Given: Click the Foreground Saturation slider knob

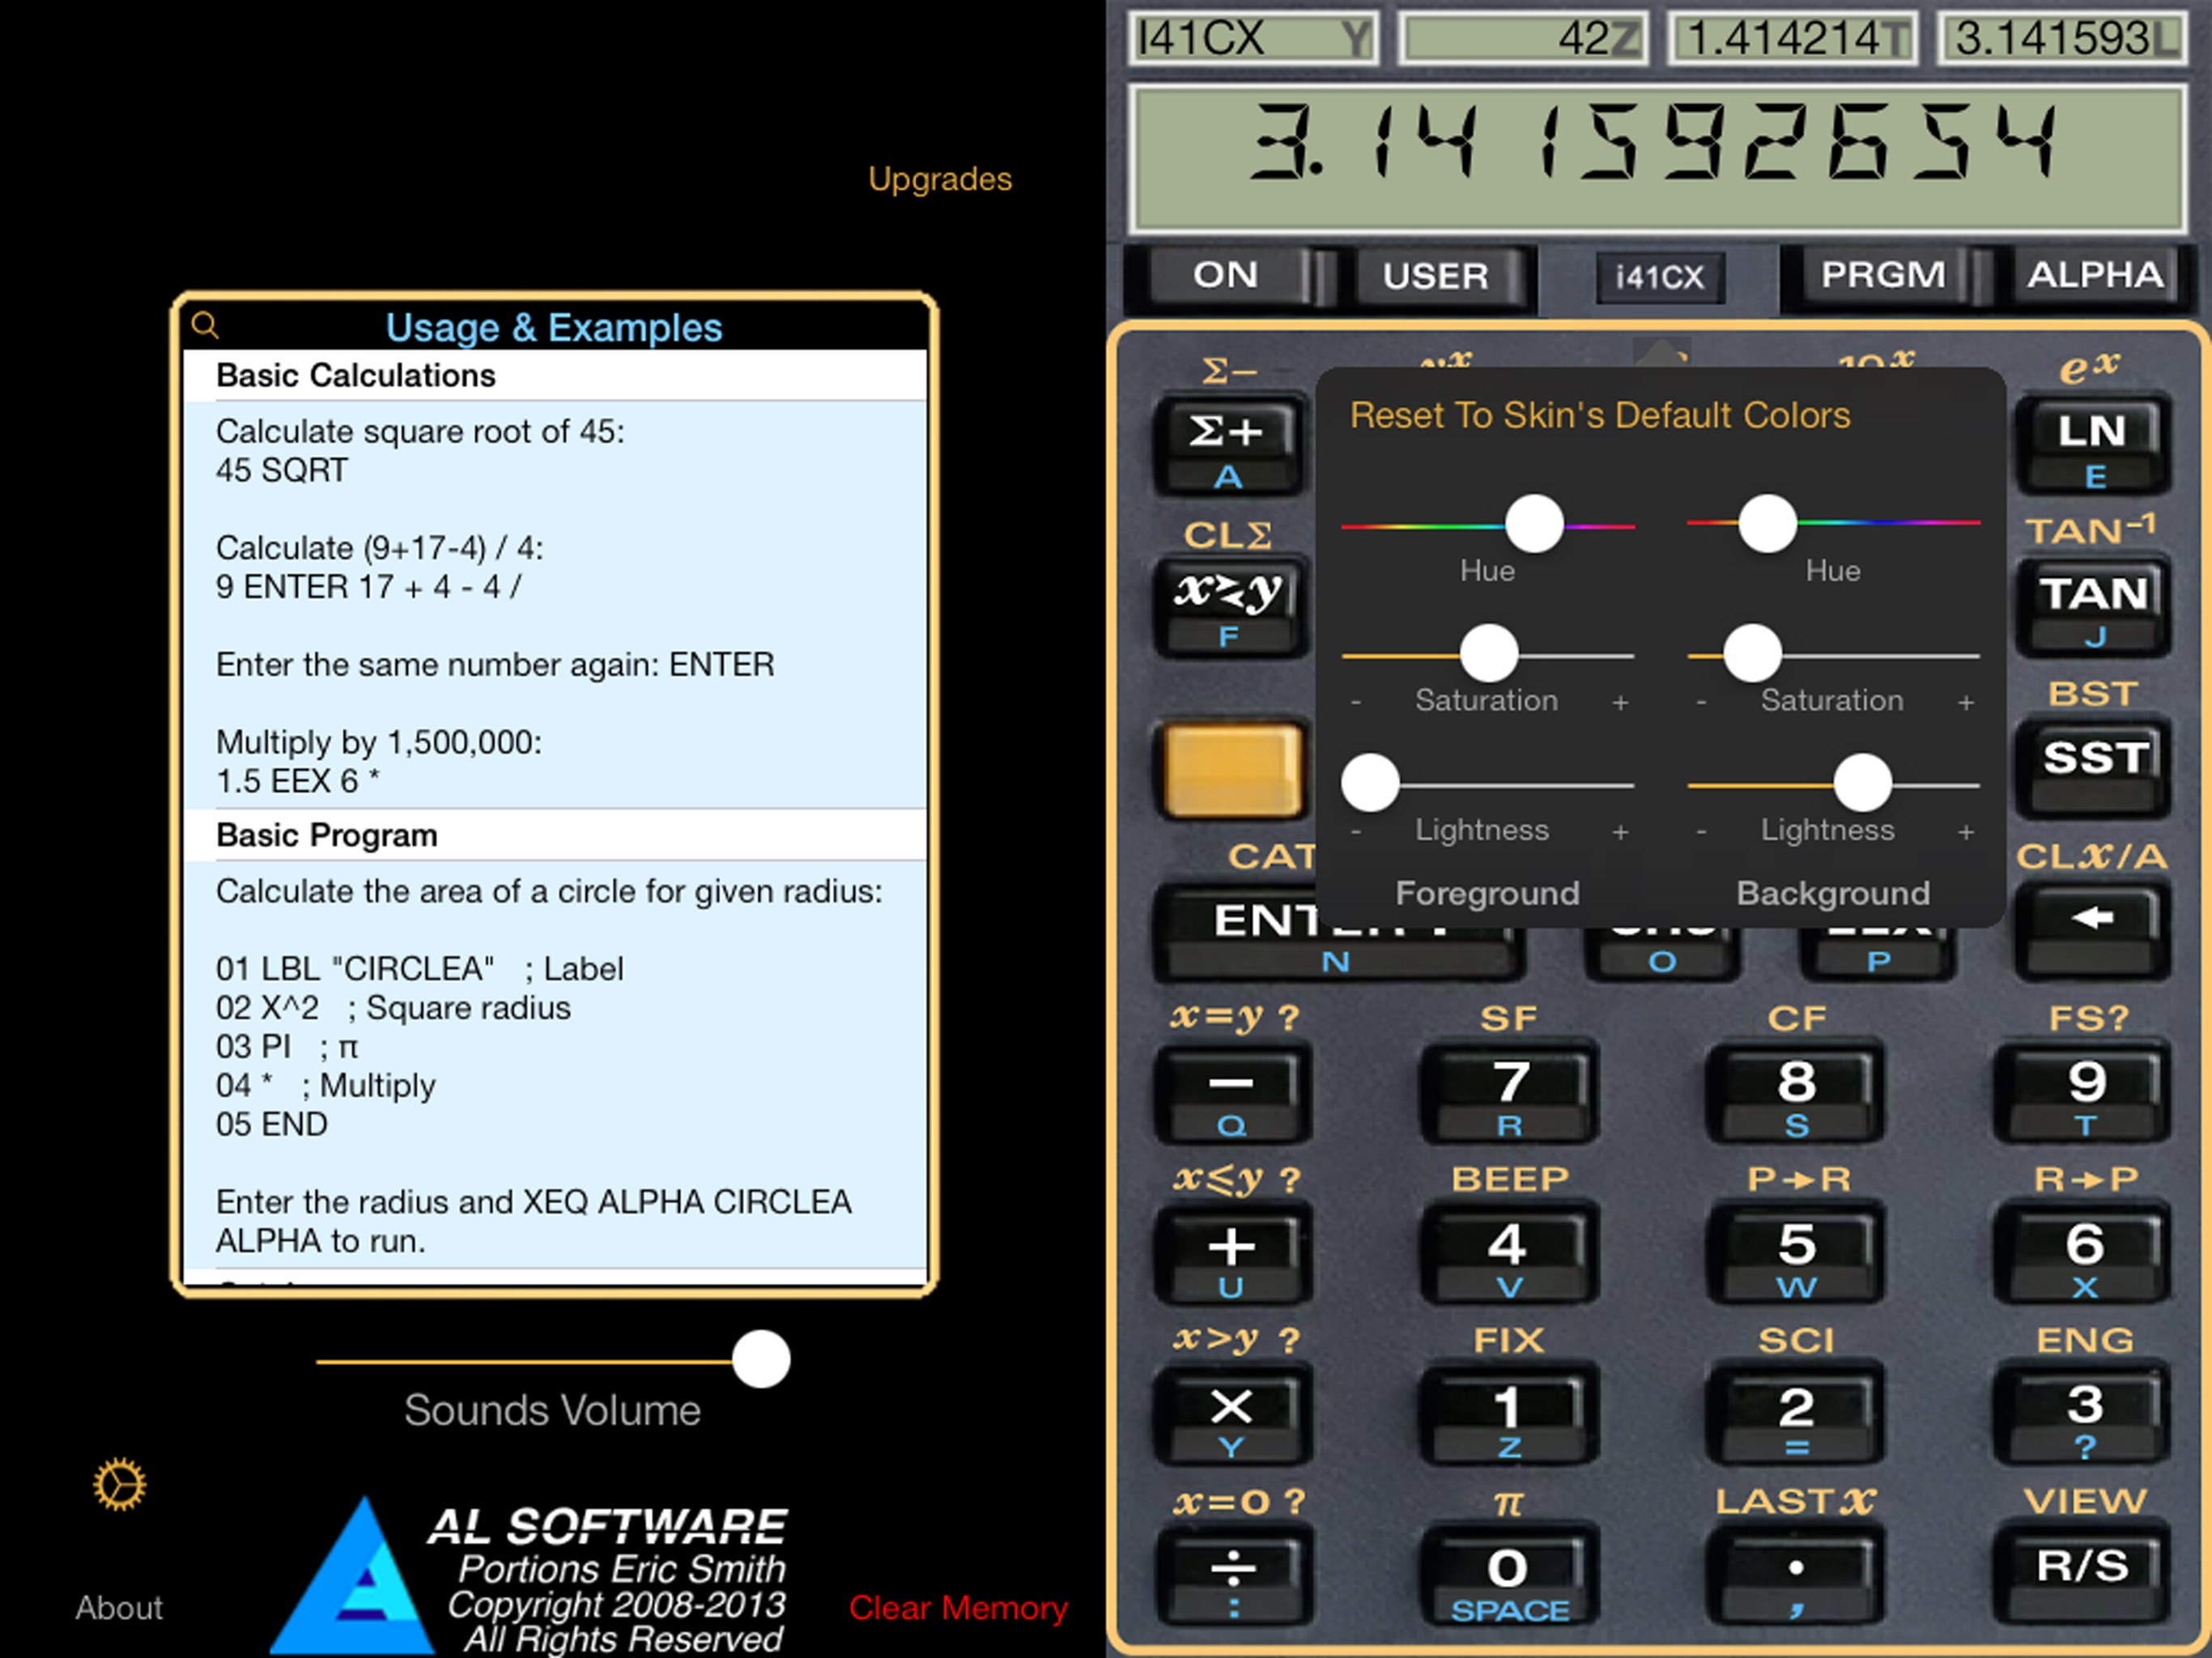Looking at the screenshot, I should pos(1489,654).
